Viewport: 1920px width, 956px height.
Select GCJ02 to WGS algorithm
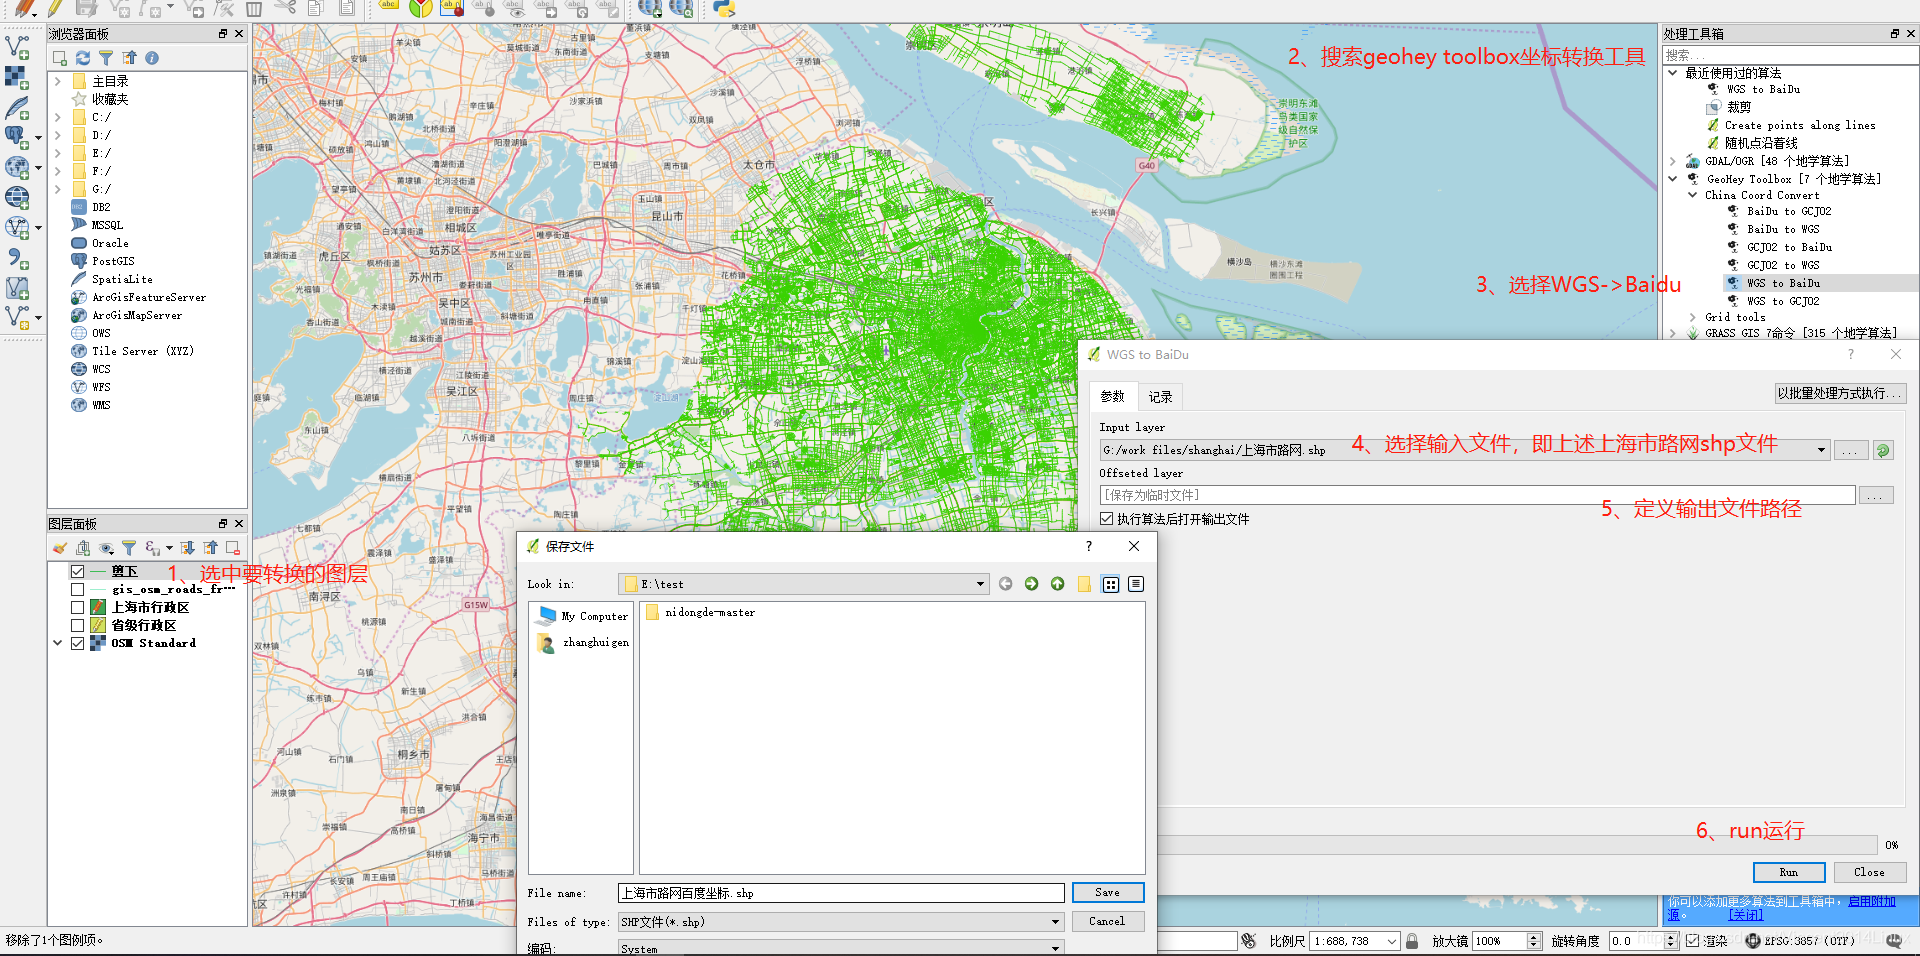pyautogui.click(x=1783, y=265)
